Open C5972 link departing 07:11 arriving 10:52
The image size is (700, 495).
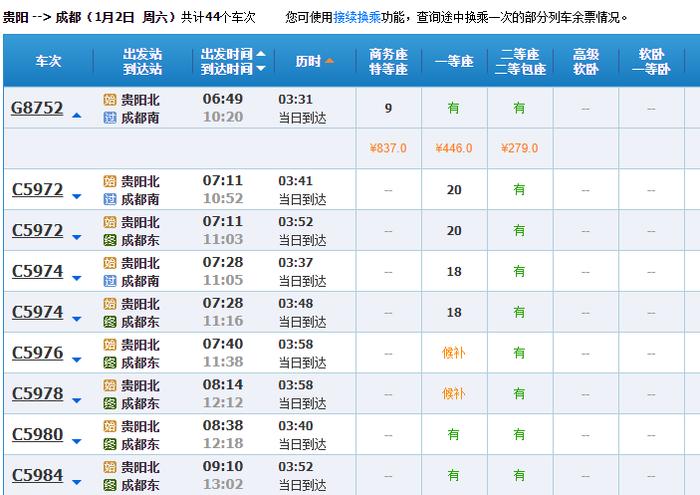[x=38, y=189]
